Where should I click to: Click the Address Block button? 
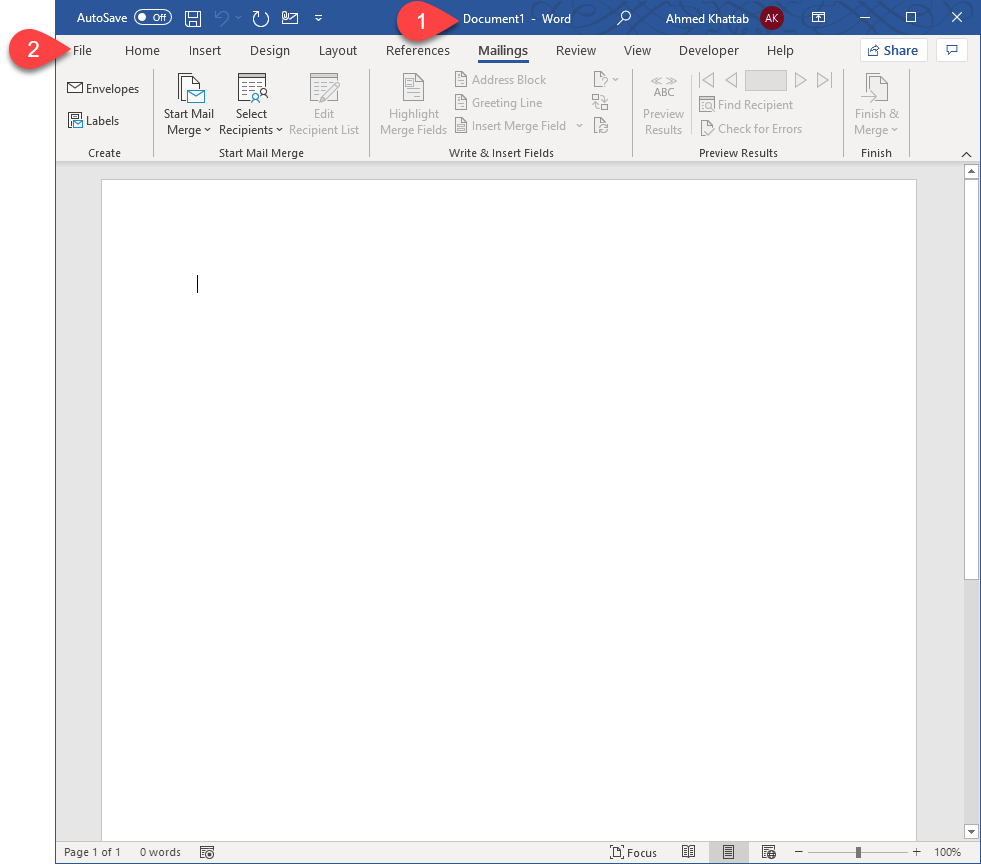500,79
